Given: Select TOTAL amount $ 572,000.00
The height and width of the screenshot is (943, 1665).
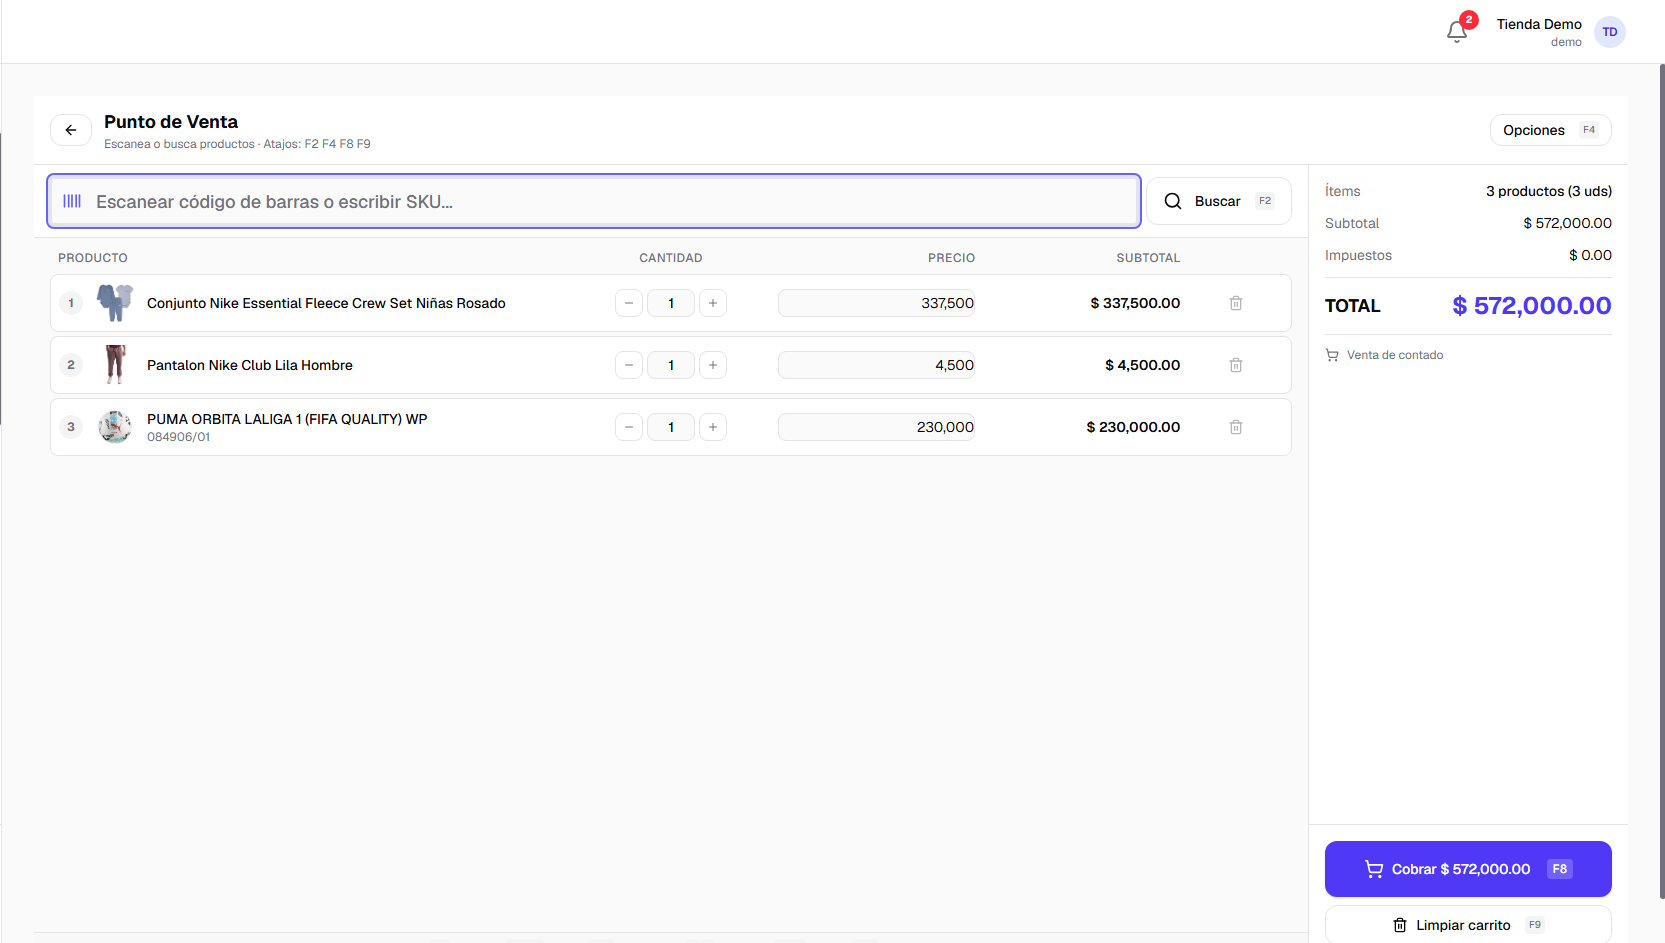Looking at the screenshot, I should [1531, 306].
